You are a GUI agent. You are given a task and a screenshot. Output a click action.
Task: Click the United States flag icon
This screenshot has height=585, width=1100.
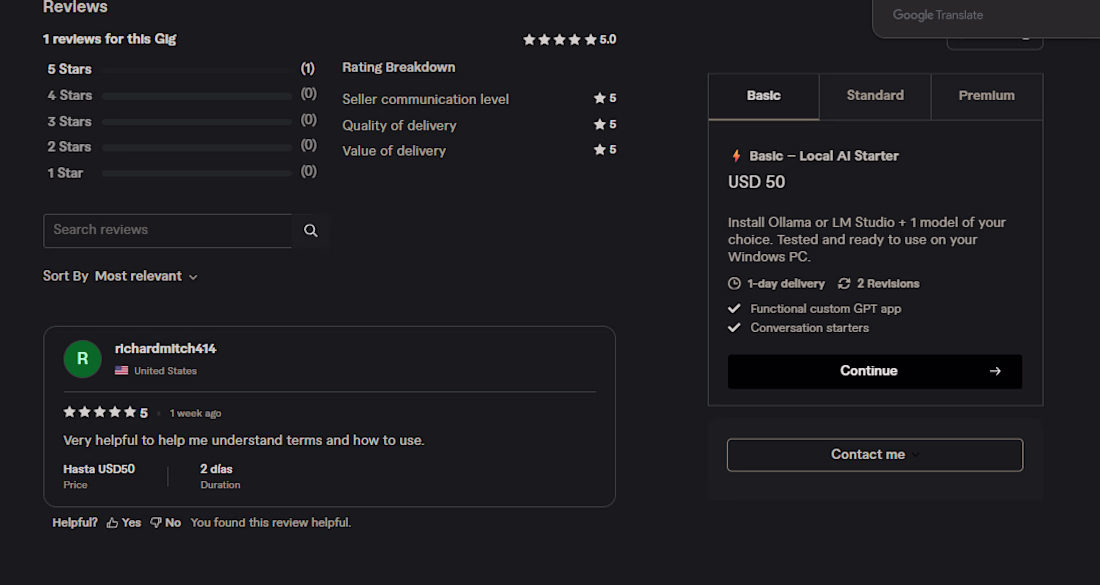point(121,370)
